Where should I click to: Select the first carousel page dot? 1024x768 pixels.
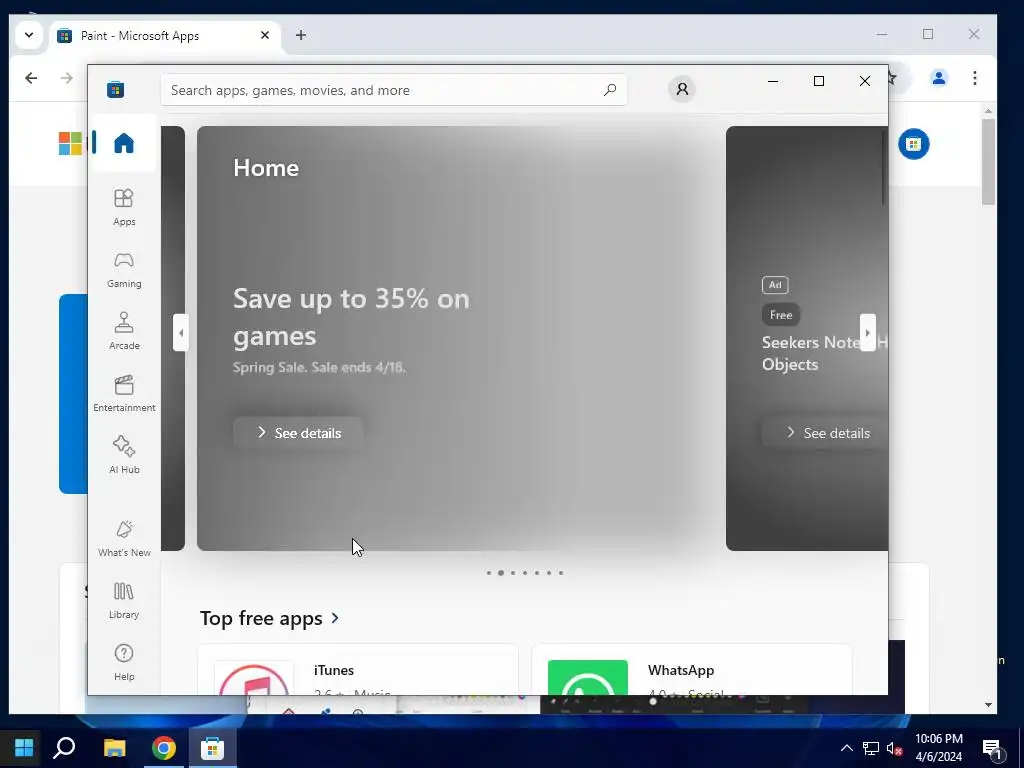pyautogui.click(x=488, y=573)
